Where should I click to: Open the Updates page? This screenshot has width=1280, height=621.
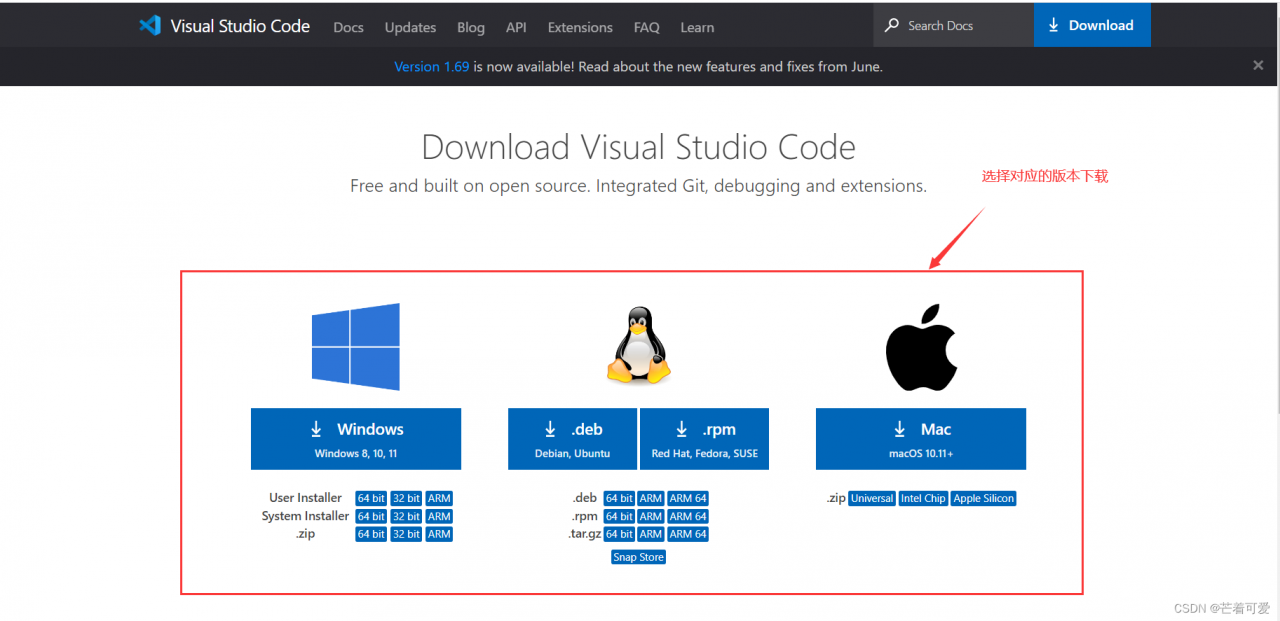(410, 27)
